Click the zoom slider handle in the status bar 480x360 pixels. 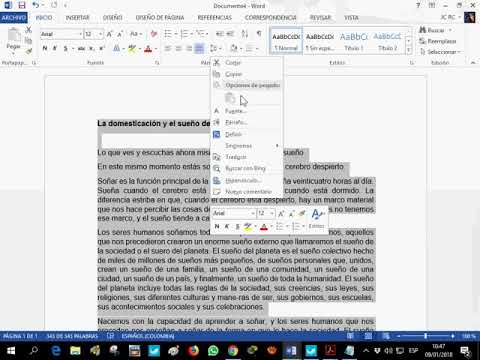point(426,336)
